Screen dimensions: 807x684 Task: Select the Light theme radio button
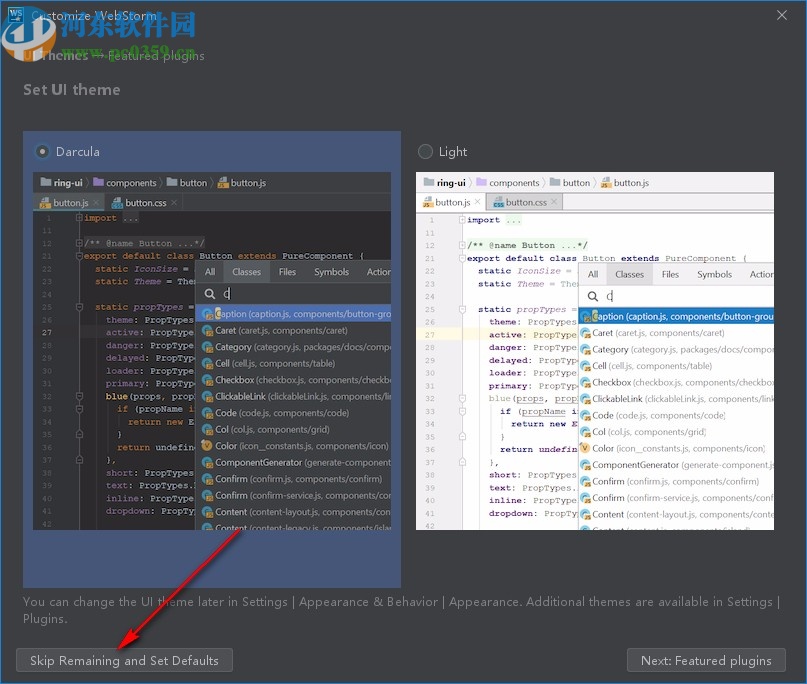[x=425, y=151]
